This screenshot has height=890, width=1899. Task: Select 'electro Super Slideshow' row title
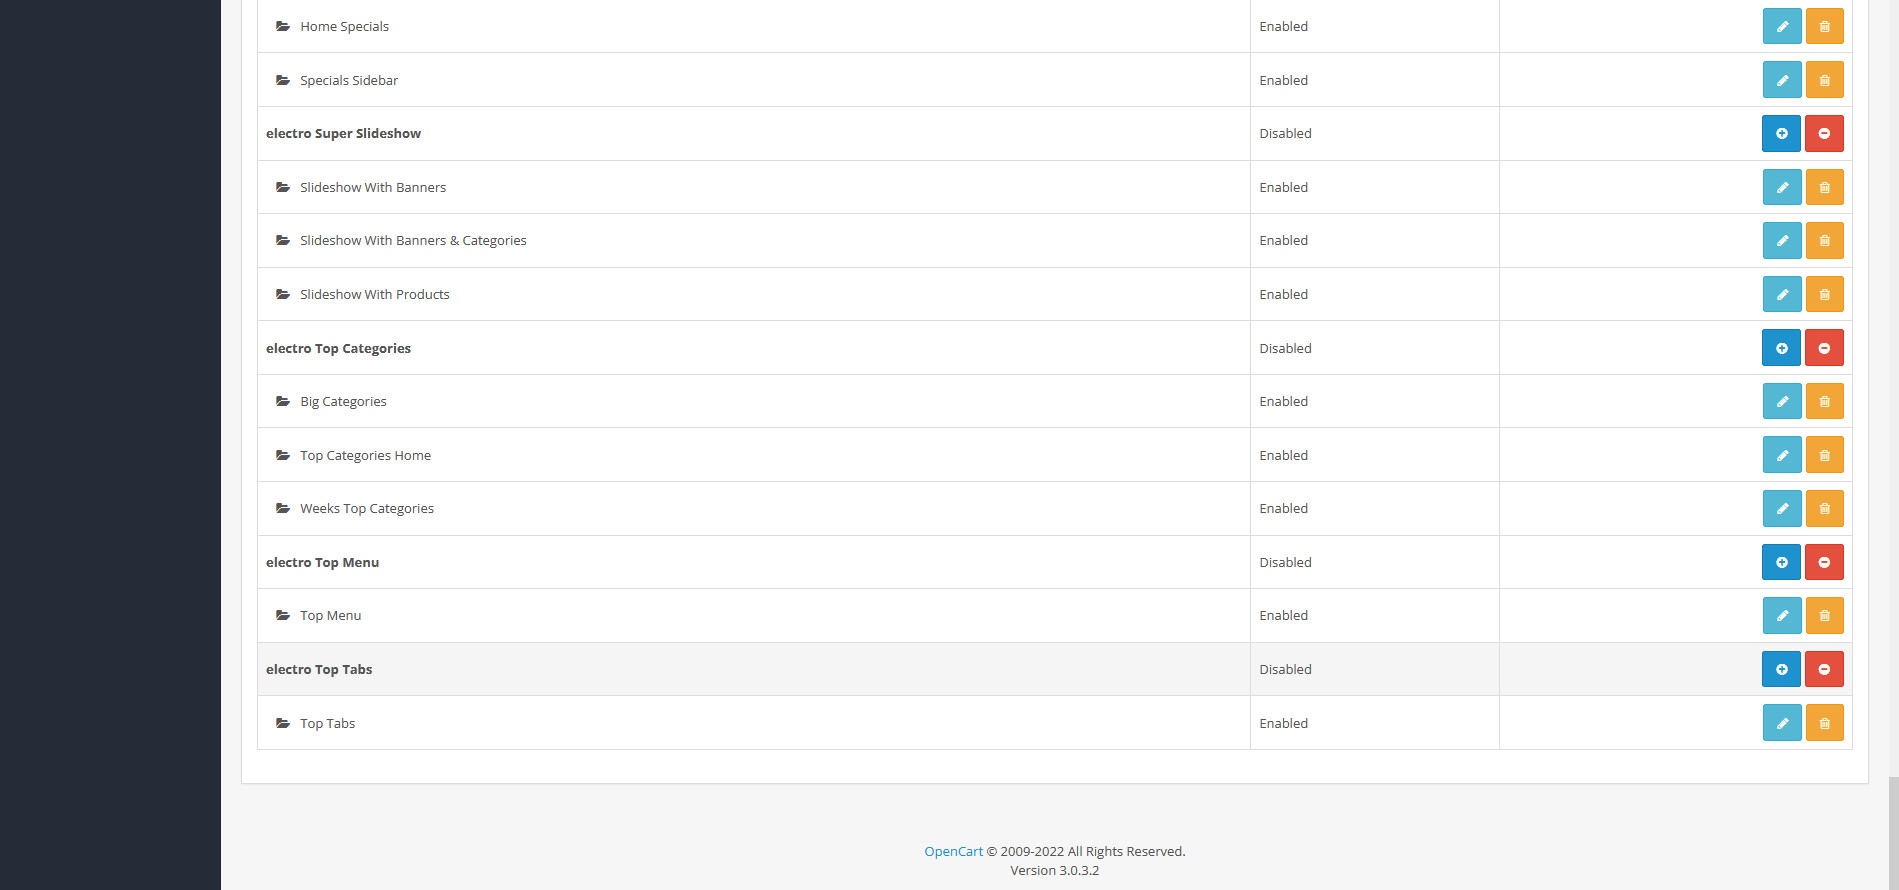343,133
